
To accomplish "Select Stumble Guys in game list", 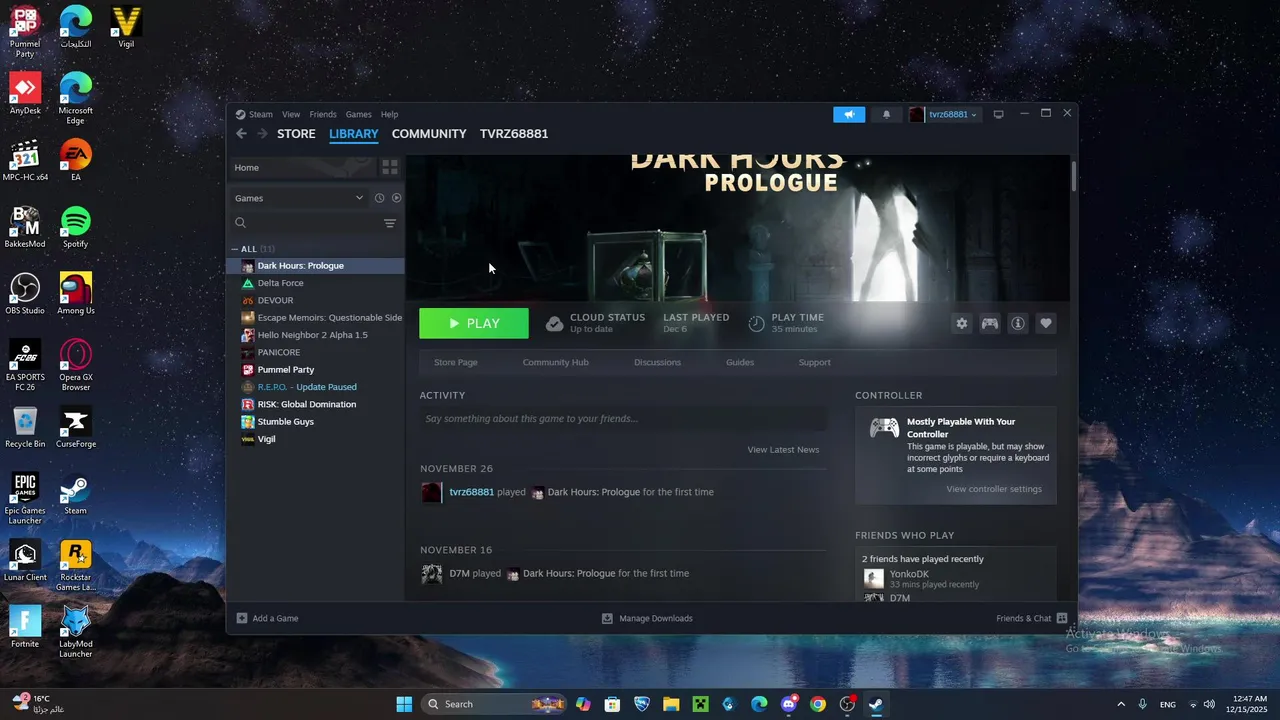I will pyautogui.click(x=316, y=422).
